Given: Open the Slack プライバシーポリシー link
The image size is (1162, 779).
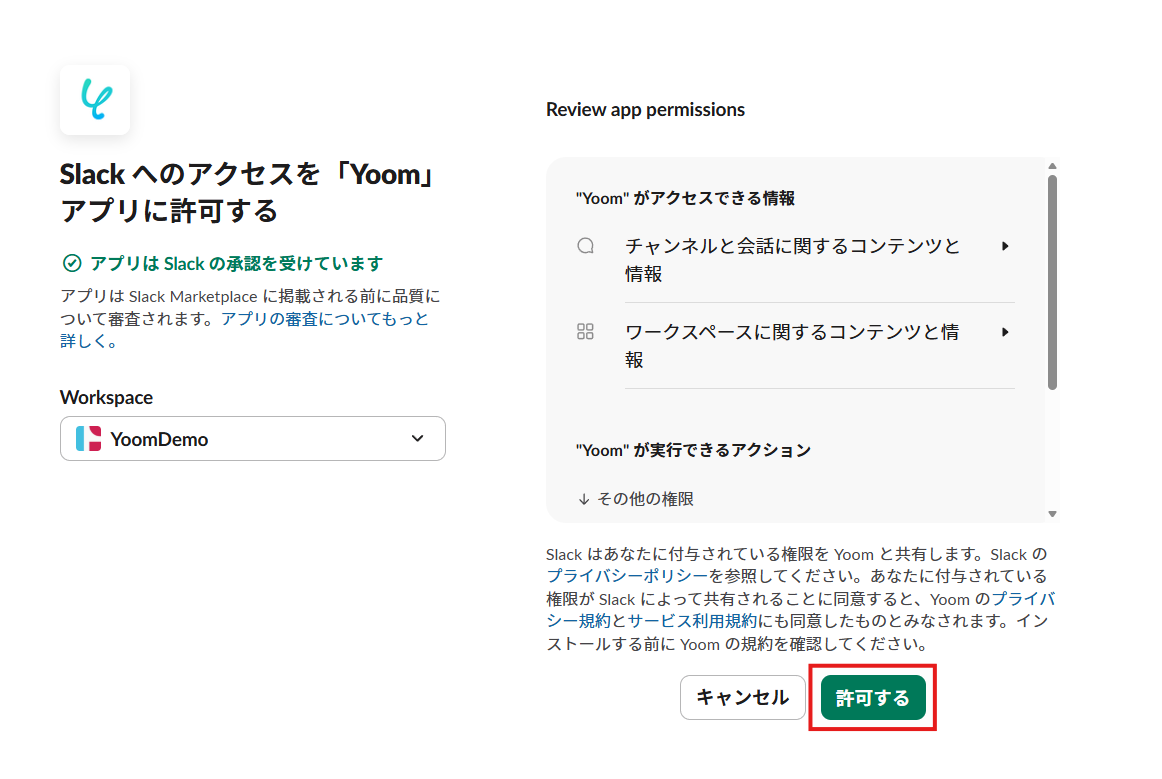Looking at the screenshot, I should 627,576.
